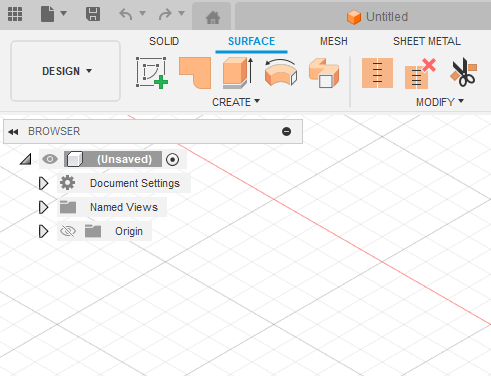Collapse the (Unsaved) root component
Image resolution: width=491 pixels, height=376 pixels.
pos(26,159)
